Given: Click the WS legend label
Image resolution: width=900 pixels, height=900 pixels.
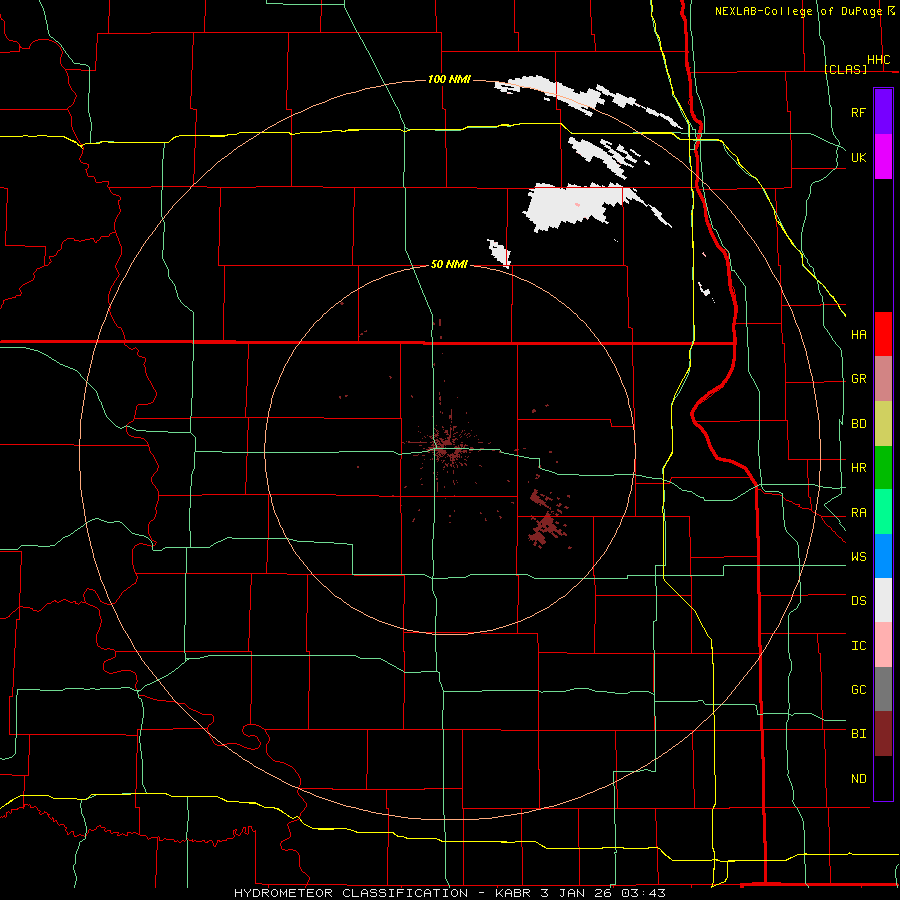Looking at the screenshot, I should 858,557.
